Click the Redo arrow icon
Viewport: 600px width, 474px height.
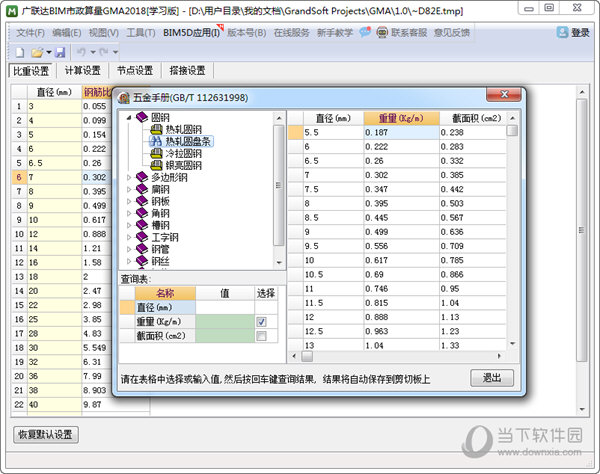click(x=103, y=52)
